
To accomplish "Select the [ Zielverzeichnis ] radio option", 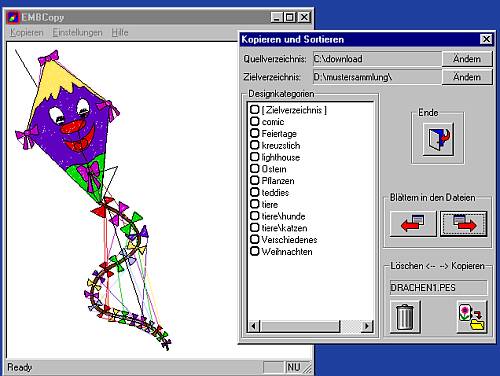I will pyautogui.click(x=289, y=110).
